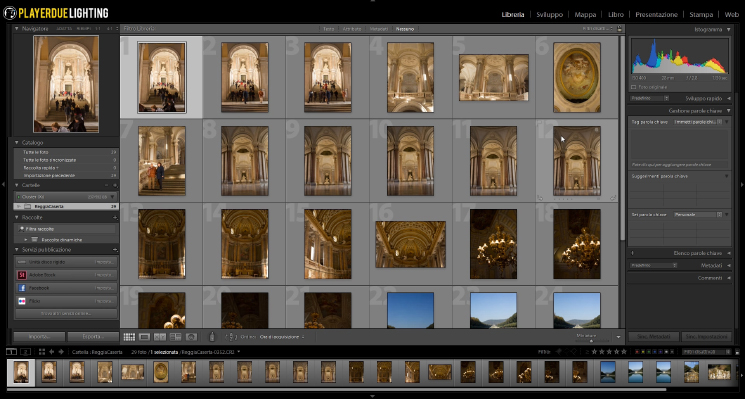
Task: Click the Adobe Stock service icon
Action: pyautogui.click(x=22, y=275)
